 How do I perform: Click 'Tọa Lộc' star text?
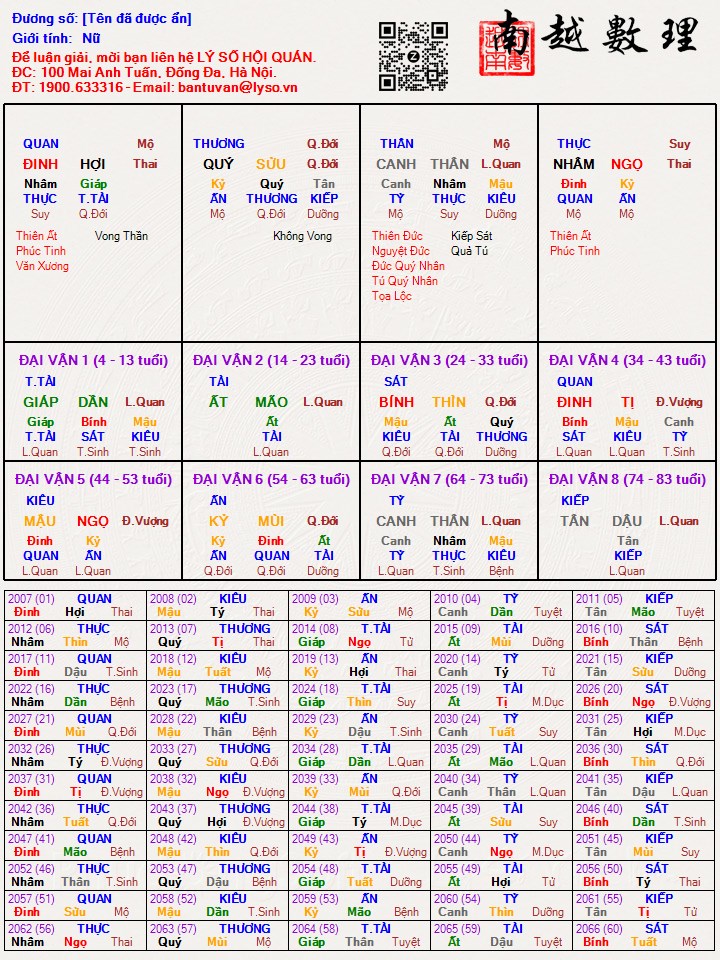click(392, 296)
